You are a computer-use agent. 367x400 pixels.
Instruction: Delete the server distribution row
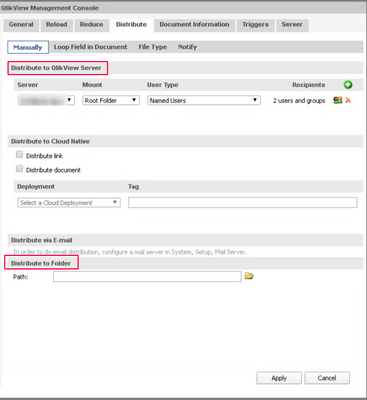[x=348, y=100]
